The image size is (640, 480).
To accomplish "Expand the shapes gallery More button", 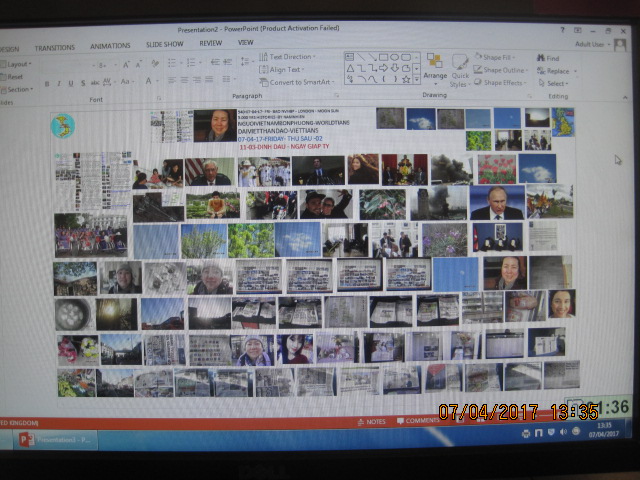I will [x=417, y=80].
